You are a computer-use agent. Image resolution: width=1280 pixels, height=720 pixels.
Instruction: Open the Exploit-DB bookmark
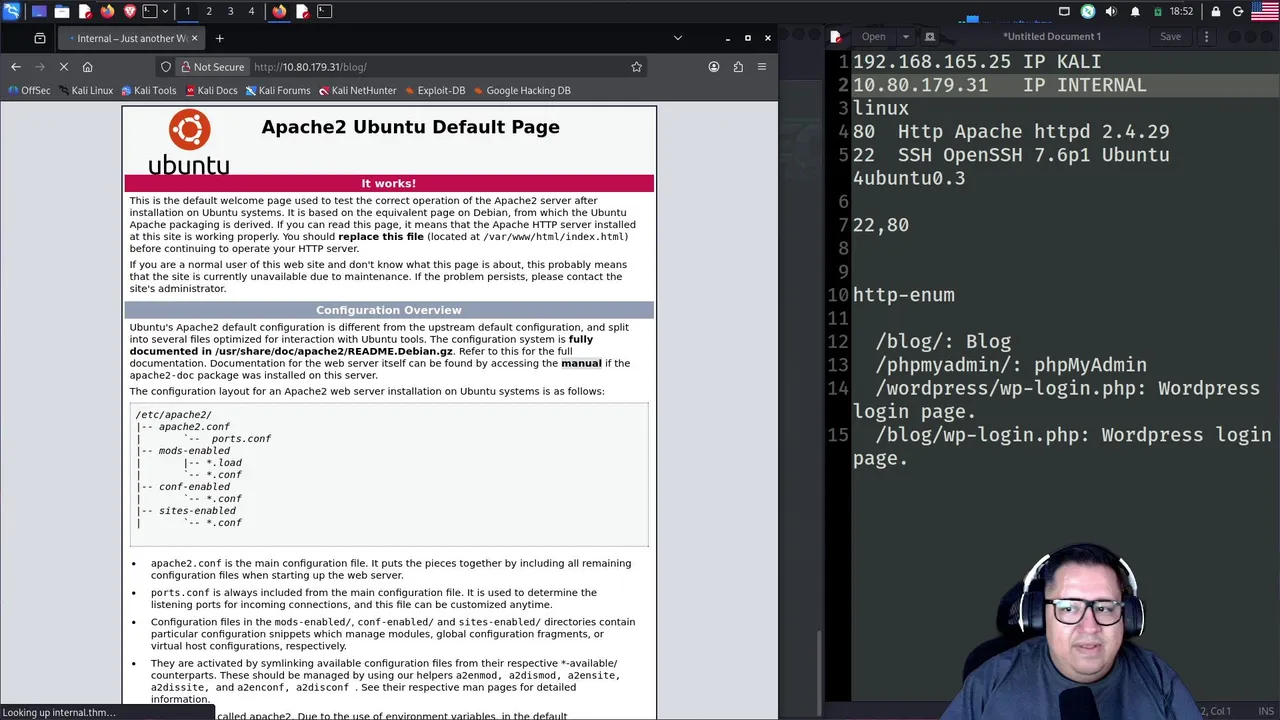435,90
